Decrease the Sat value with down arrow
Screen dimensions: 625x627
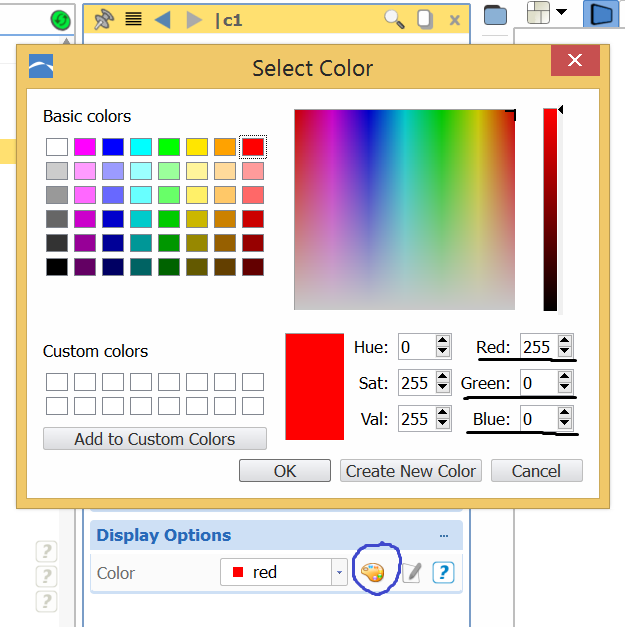pyautogui.click(x=442, y=387)
